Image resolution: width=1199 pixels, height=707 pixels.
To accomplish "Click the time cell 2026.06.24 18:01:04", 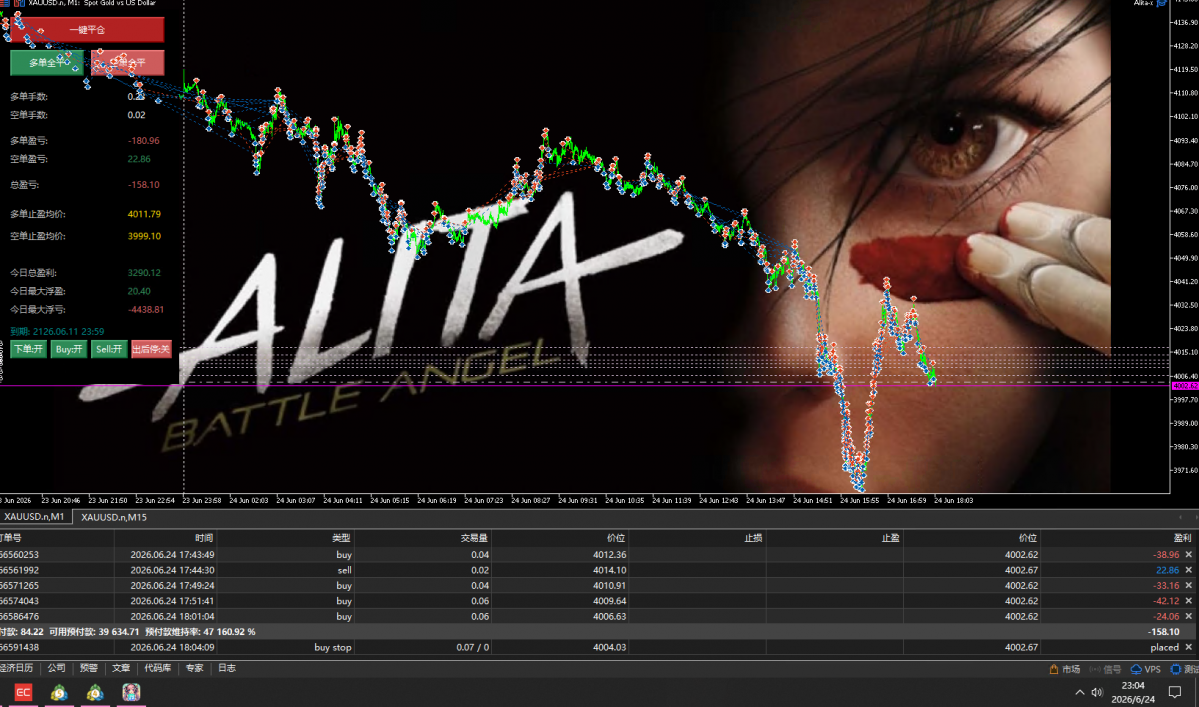I will [x=172, y=616].
